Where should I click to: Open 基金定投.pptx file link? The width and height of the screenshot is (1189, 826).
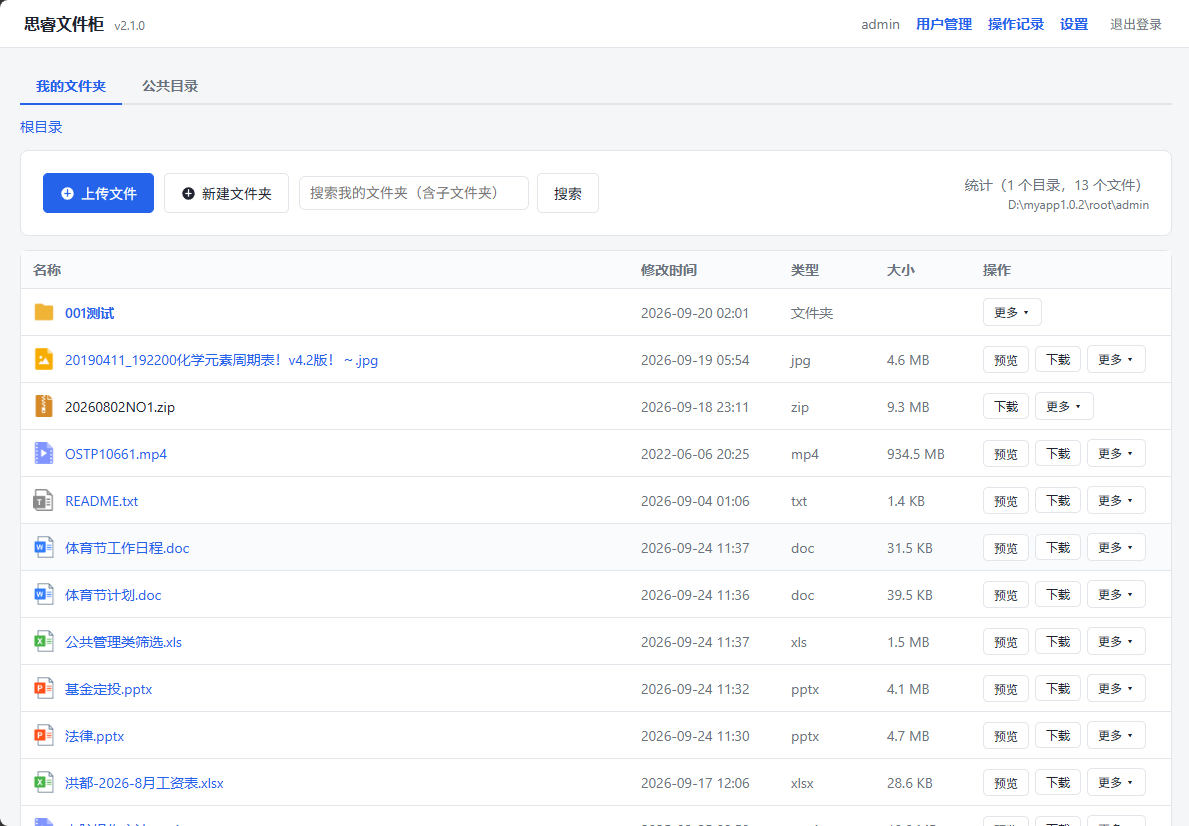[108, 689]
